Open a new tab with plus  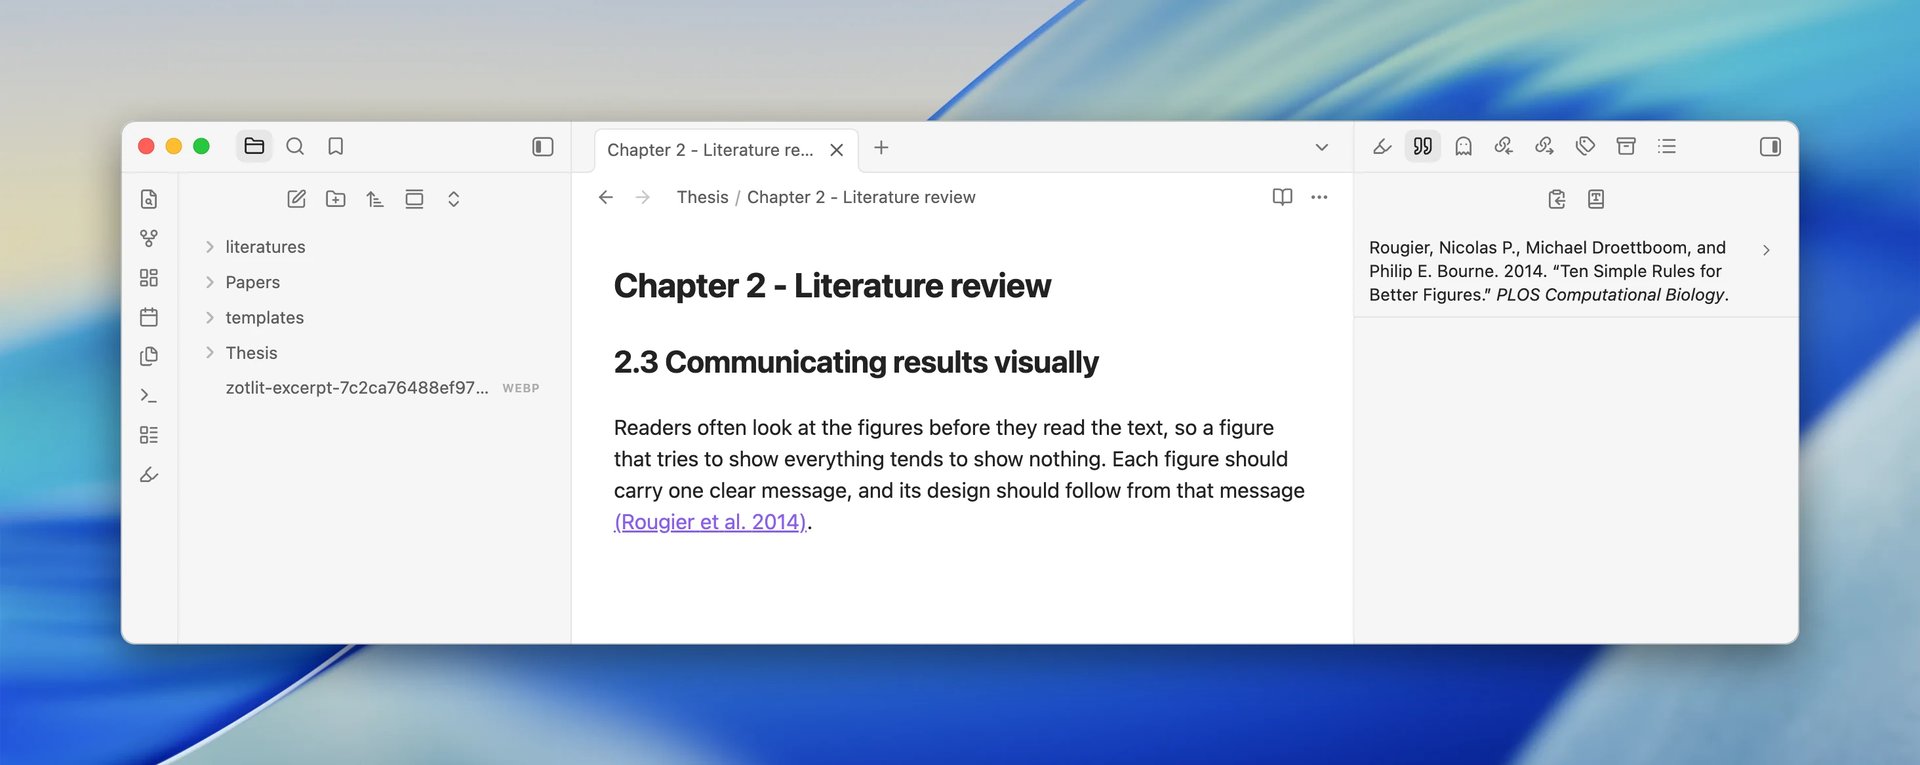point(881,148)
